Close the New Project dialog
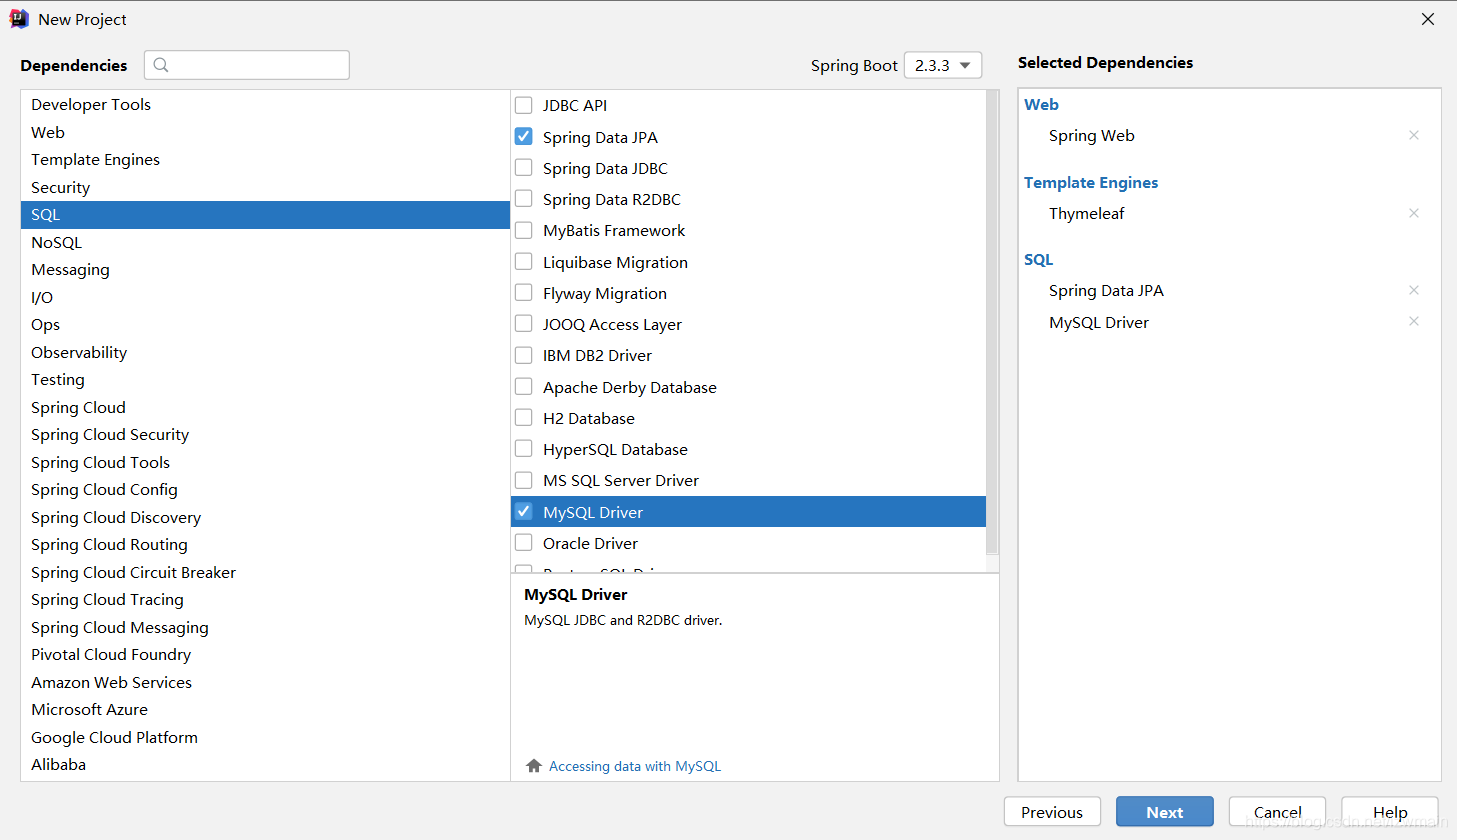The width and height of the screenshot is (1457, 840). [x=1428, y=19]
